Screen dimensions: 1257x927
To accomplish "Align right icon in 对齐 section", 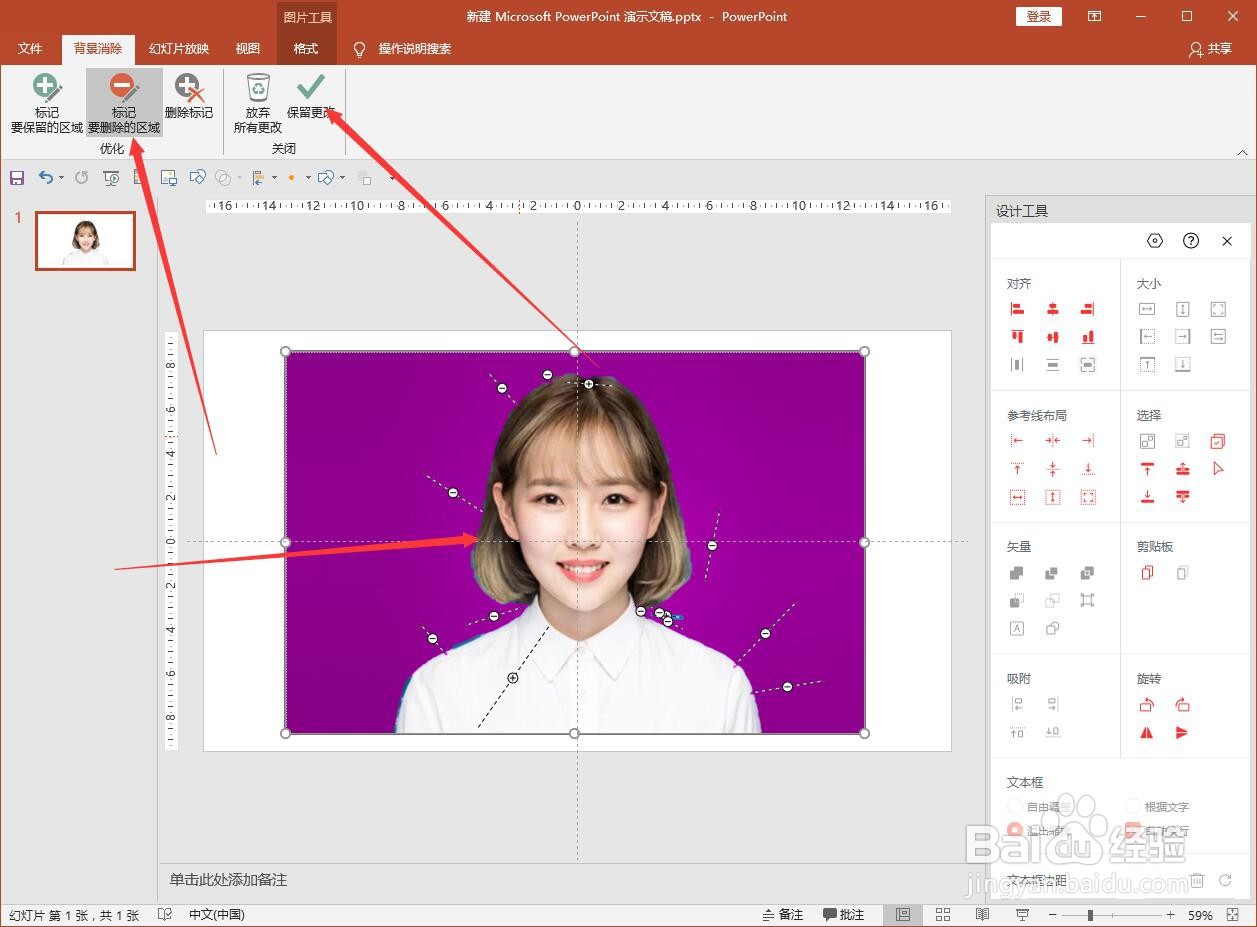I will (1087, 310).
